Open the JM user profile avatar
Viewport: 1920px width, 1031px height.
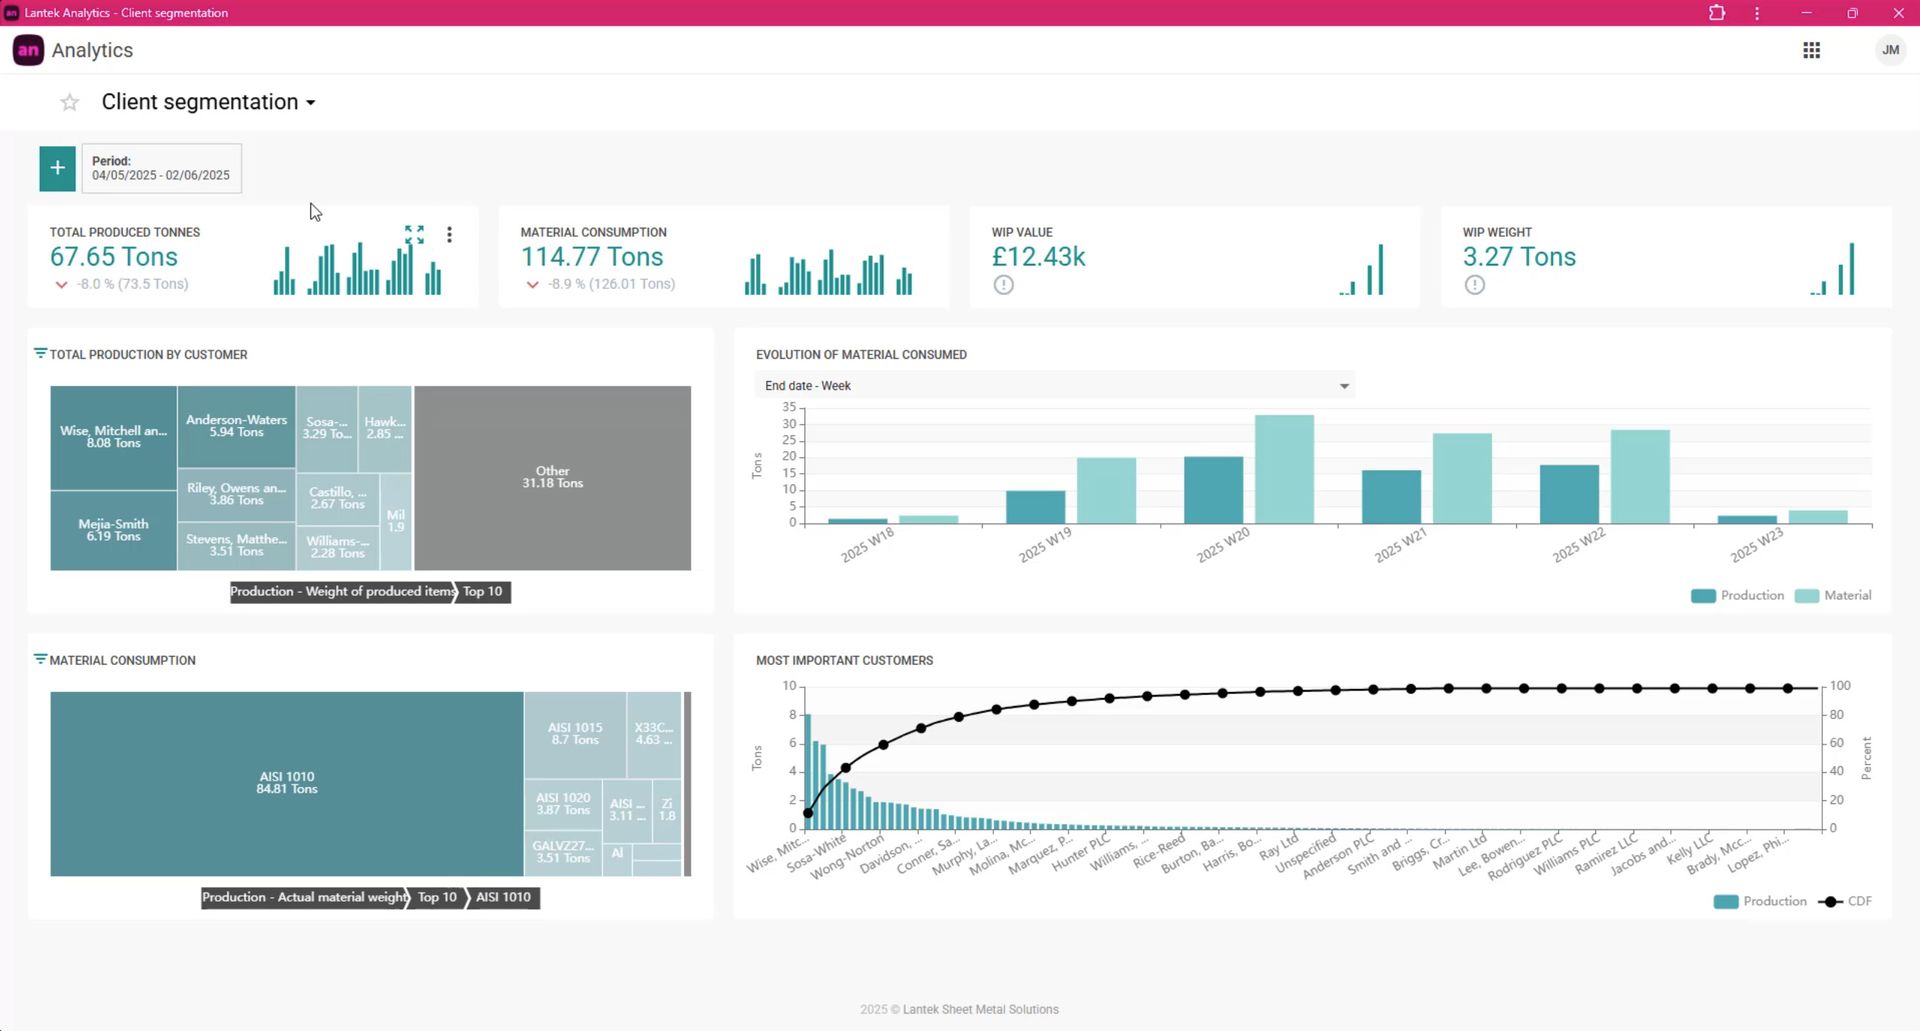point(1890,50)
